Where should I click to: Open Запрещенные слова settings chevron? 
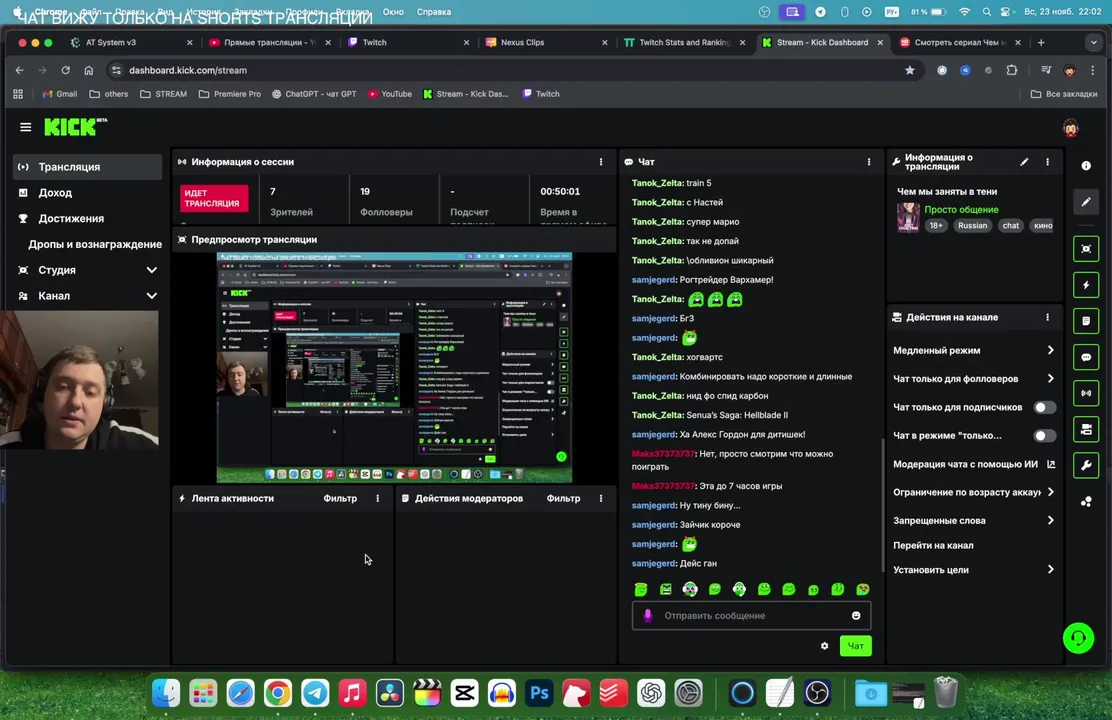(x=1050, y=521)
